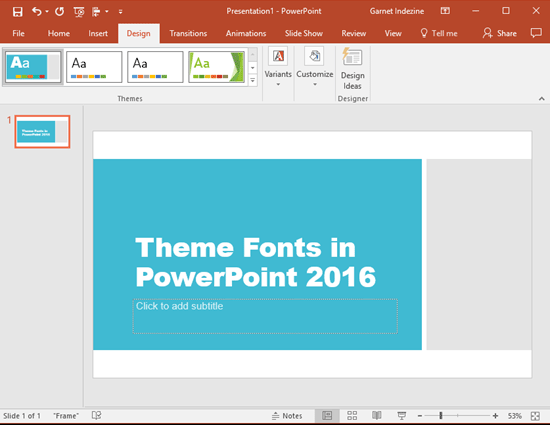
Task: Switch to Normal view icon
Action: (327, 416)
